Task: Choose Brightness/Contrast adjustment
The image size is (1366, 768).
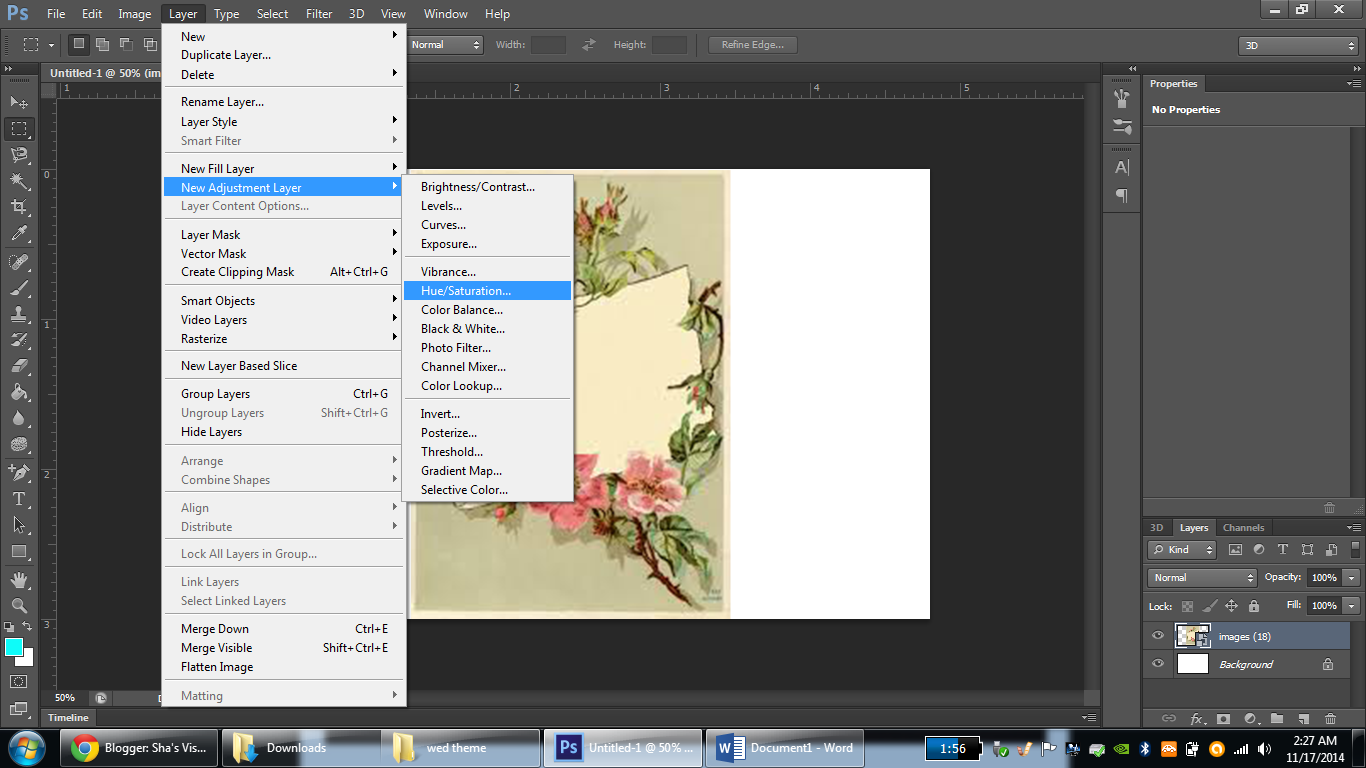Action: 487,187
